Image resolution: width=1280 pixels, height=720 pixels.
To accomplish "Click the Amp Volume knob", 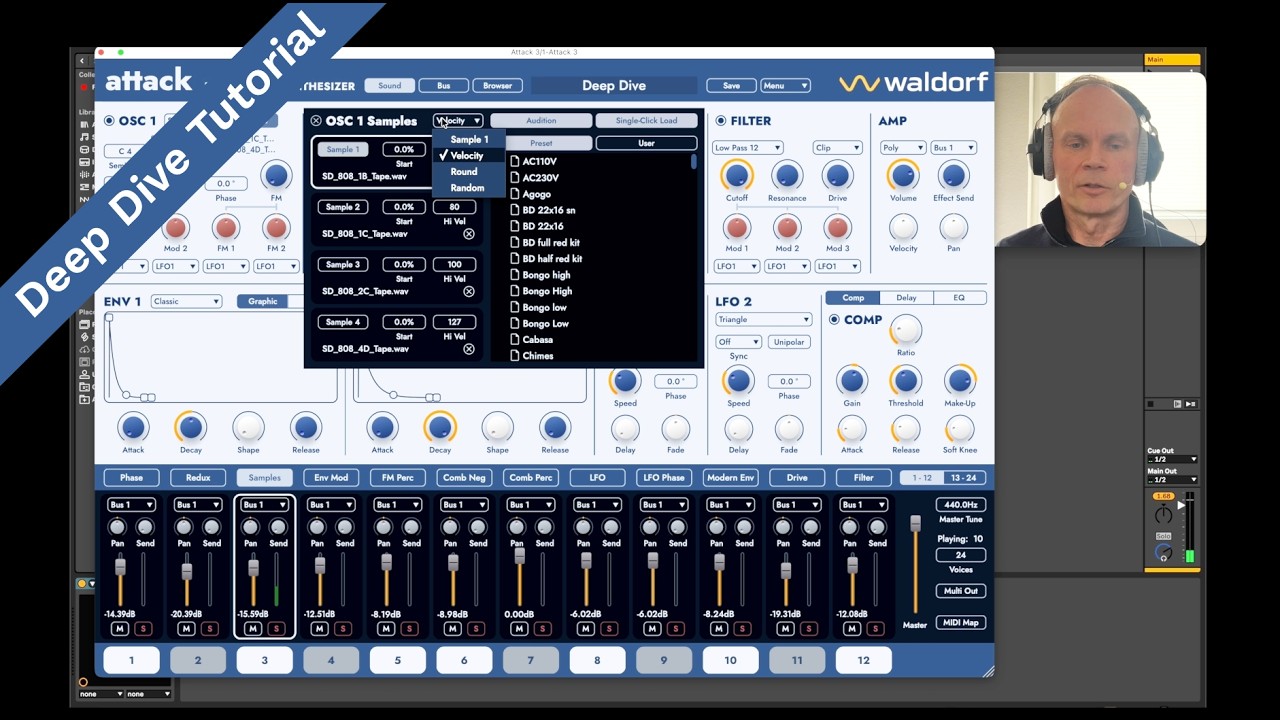I will (x=903, y=176).
